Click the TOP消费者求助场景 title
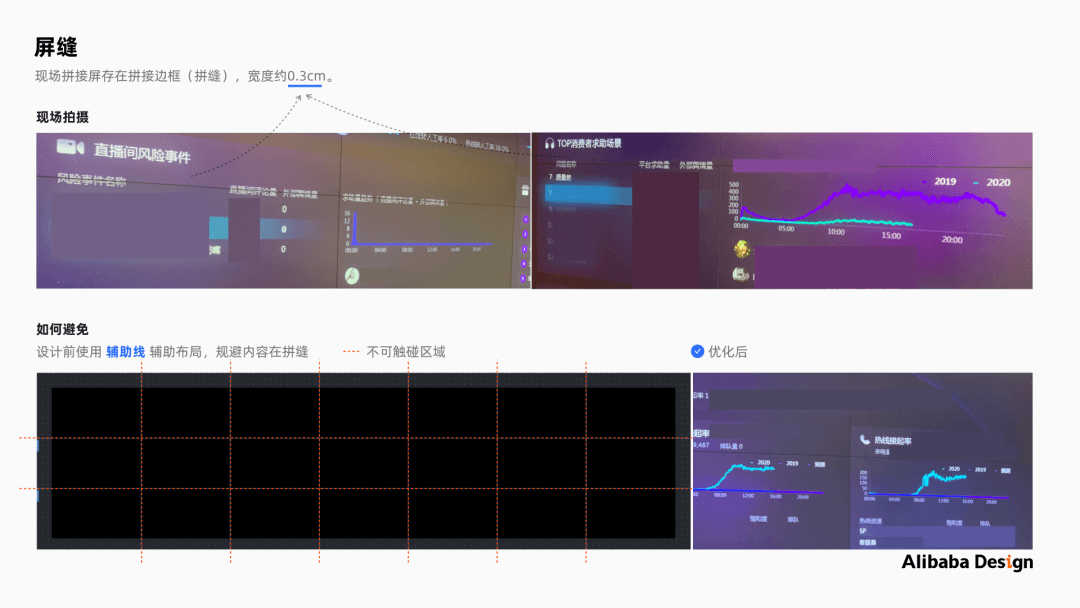Image resolution: width=1080 pixels, height=608 pixels. tap(589, 143)
